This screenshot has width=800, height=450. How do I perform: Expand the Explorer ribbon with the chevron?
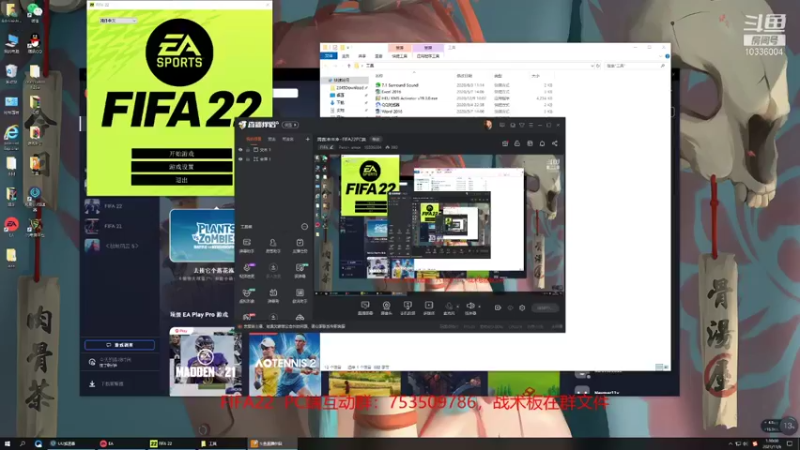pos(660,56)
